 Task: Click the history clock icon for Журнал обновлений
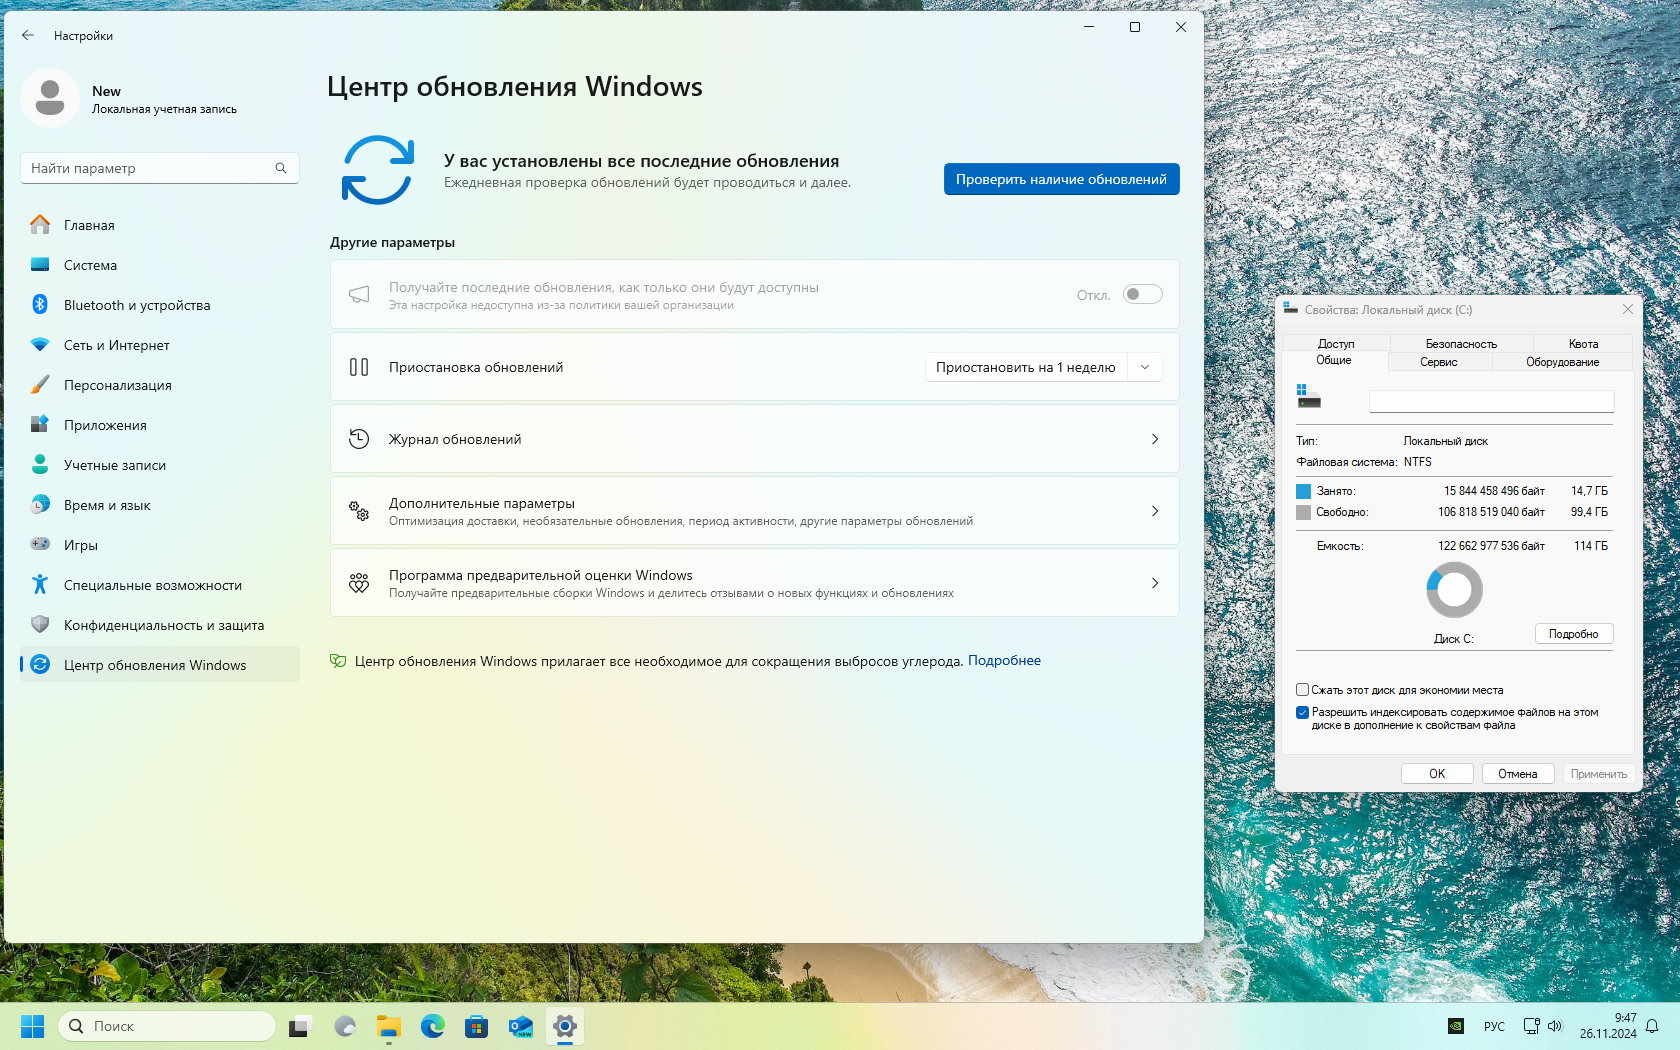(359, 439)
